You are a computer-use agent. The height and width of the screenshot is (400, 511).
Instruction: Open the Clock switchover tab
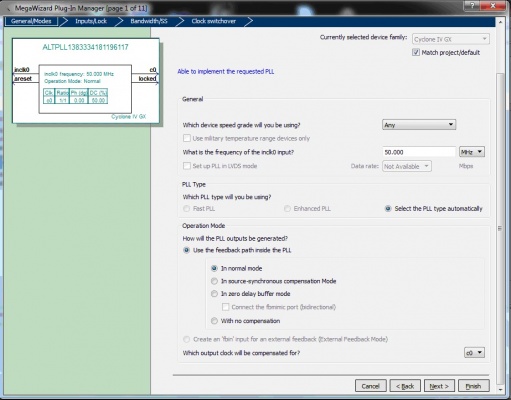[x=213, y=21]
